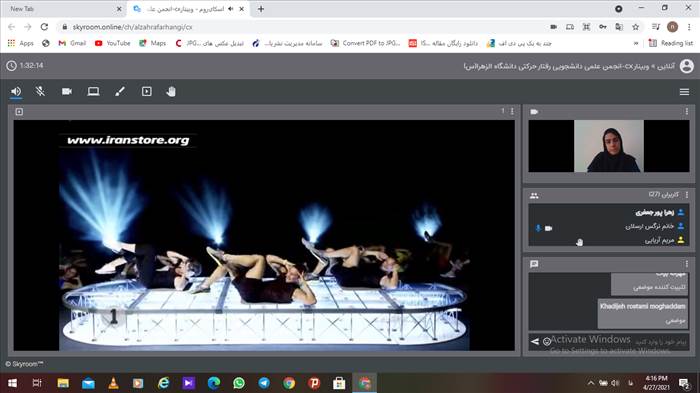Viewport: 700px width, 393px height.
Task: Open saved passwords key icon
Action: [x=603, y=27]
